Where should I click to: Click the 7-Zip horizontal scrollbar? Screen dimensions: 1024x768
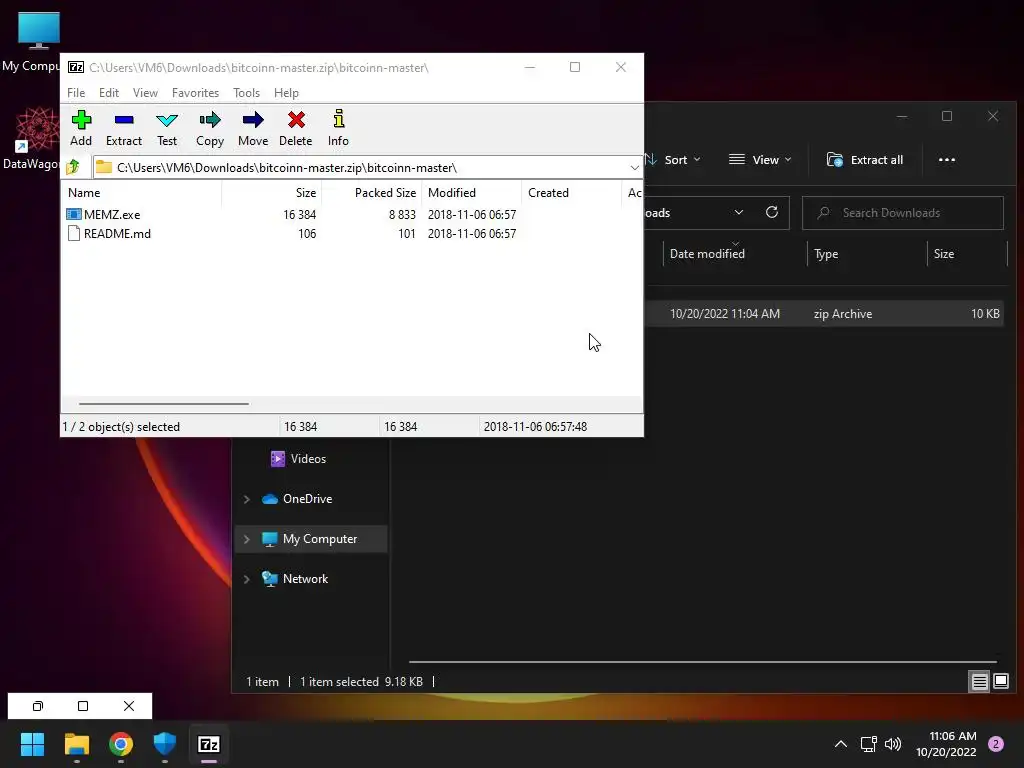pos(163,404)
